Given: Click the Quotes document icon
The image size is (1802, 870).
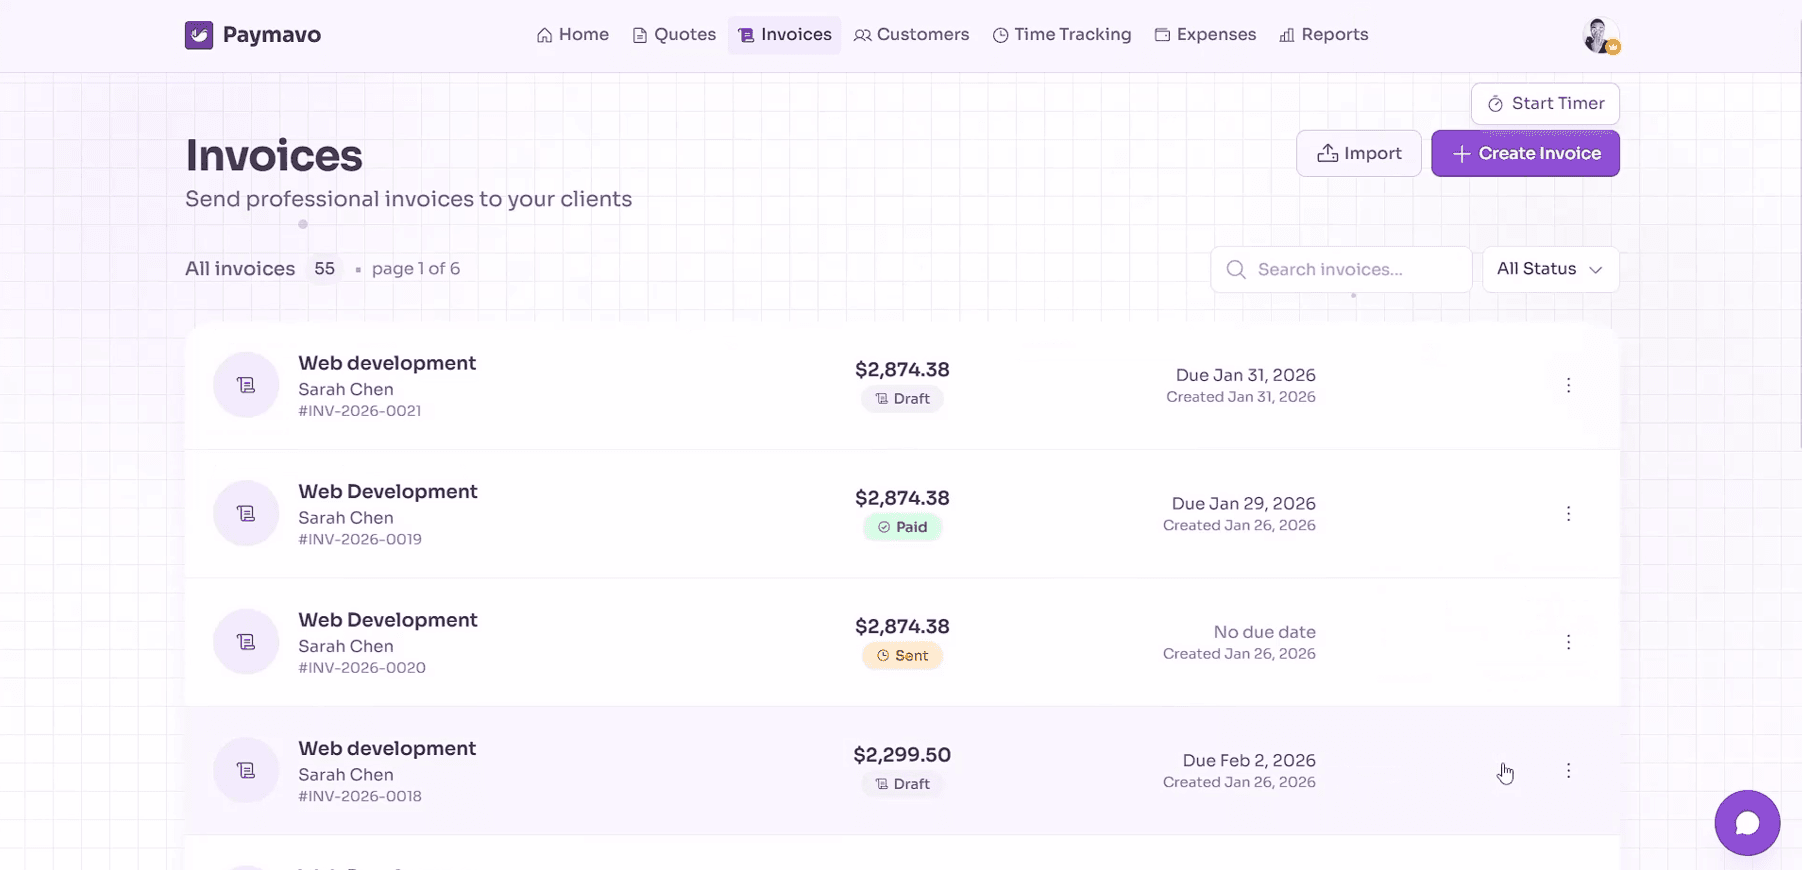Looking at the screenshot, I should (640, 36).
